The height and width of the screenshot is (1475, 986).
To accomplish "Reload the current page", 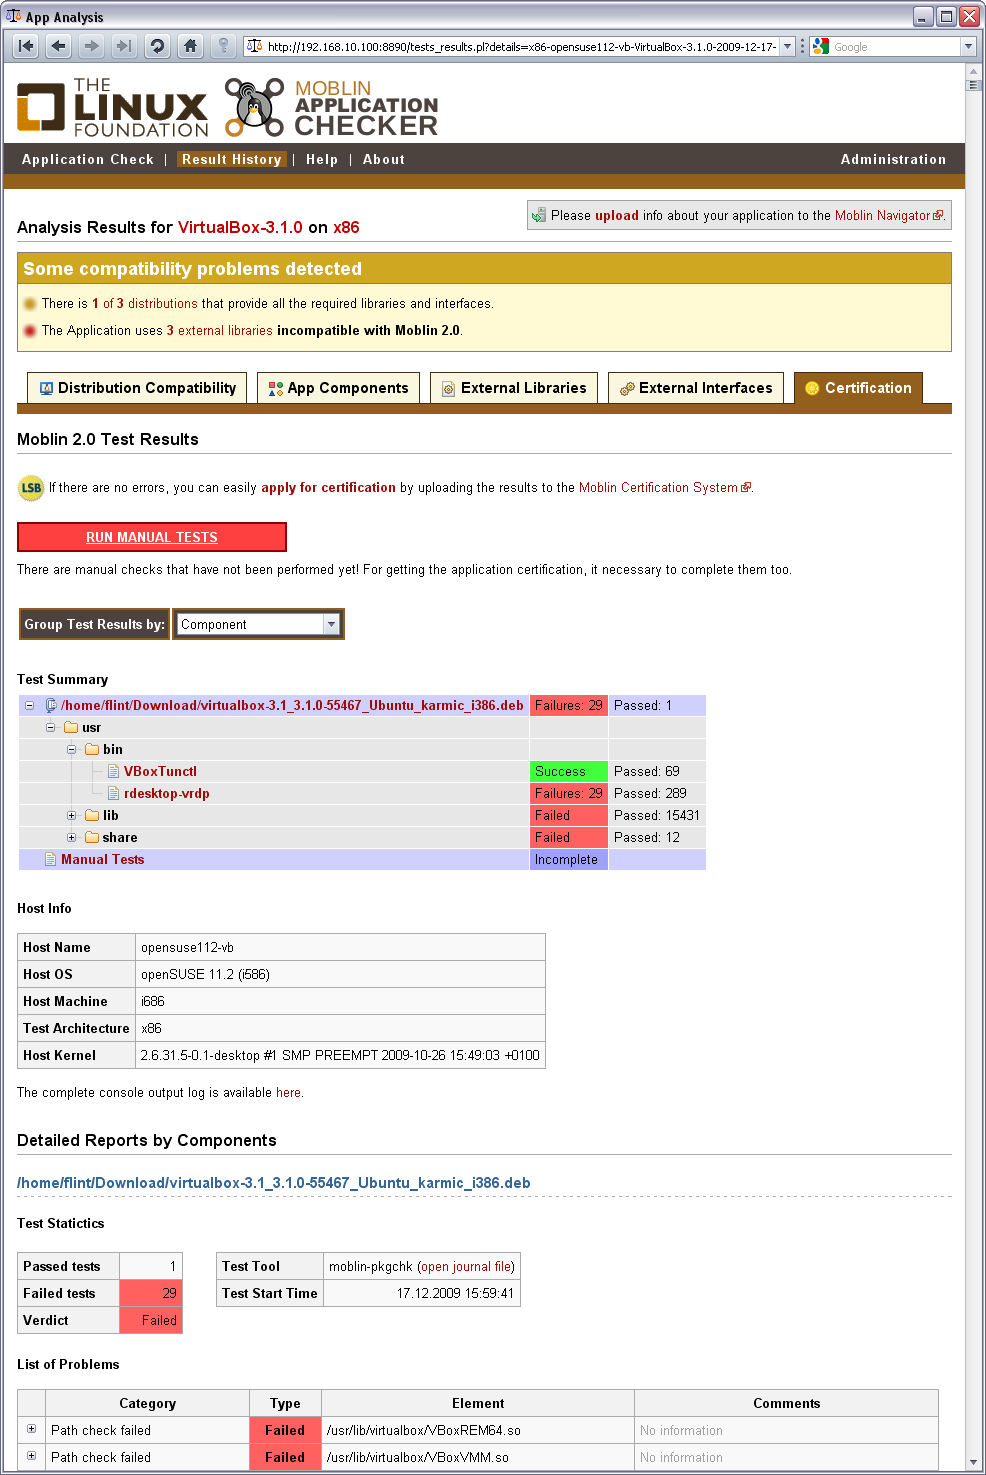I will click(x=157, y=46).
